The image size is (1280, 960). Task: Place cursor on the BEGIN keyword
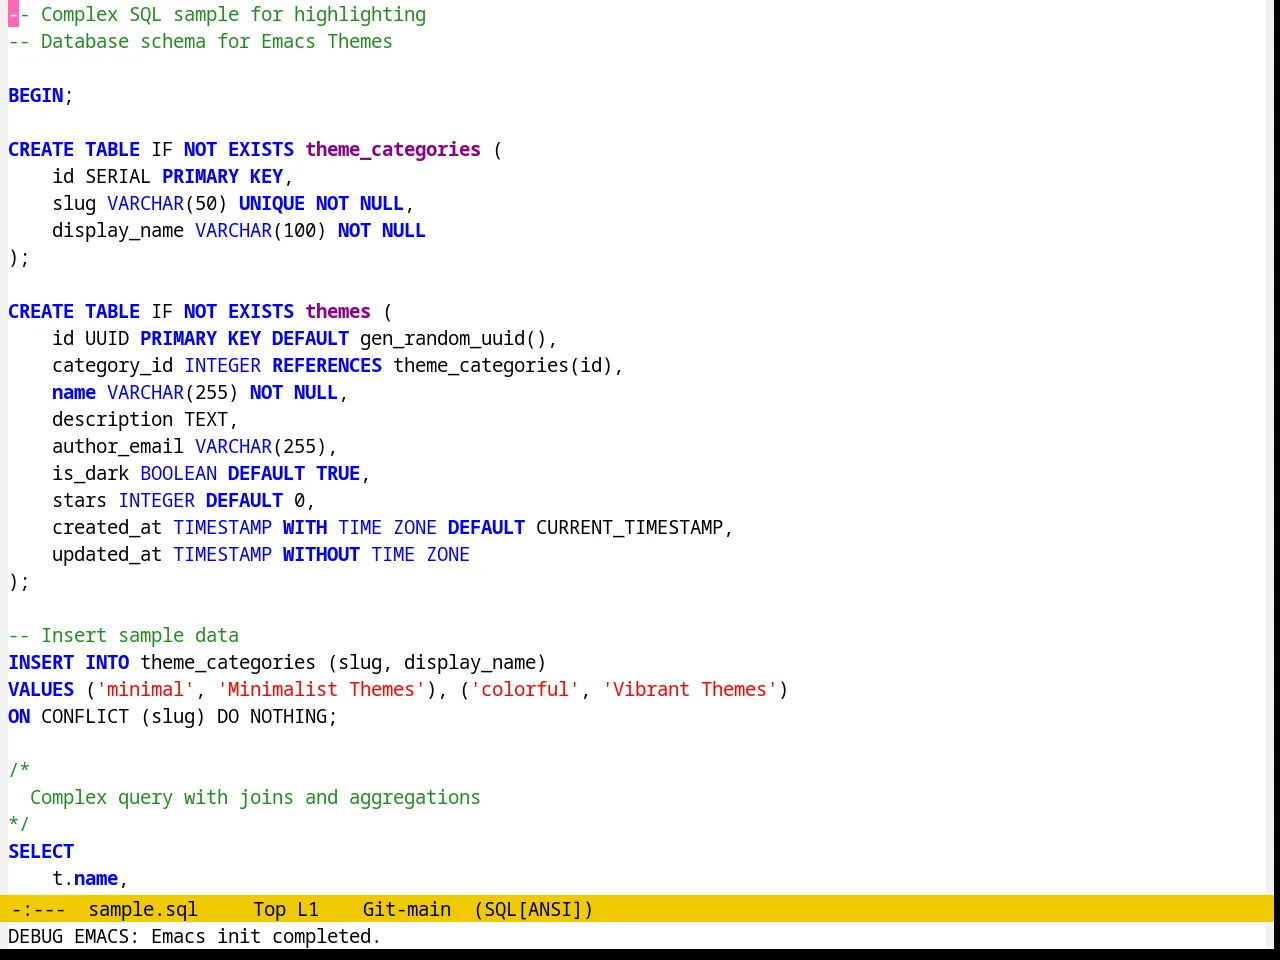click(x=36, y=95)
